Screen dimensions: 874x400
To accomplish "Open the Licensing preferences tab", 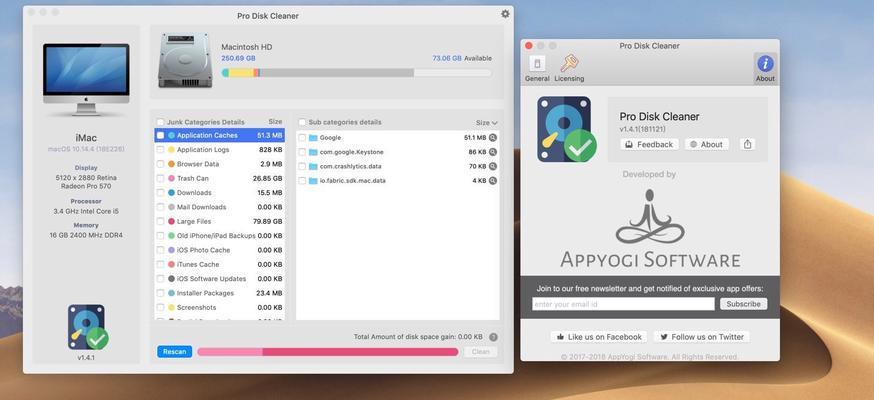I will pyautogui.click(x=569, y=69).
